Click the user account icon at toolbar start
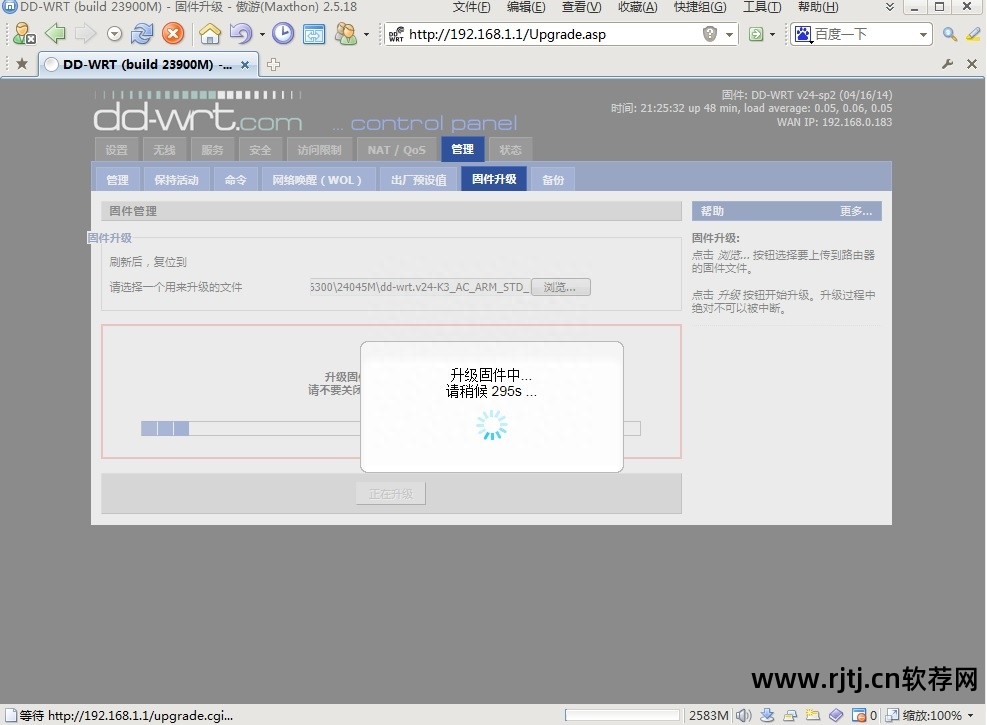The height and width of the screenshot is (725, 987). (24, 33)
